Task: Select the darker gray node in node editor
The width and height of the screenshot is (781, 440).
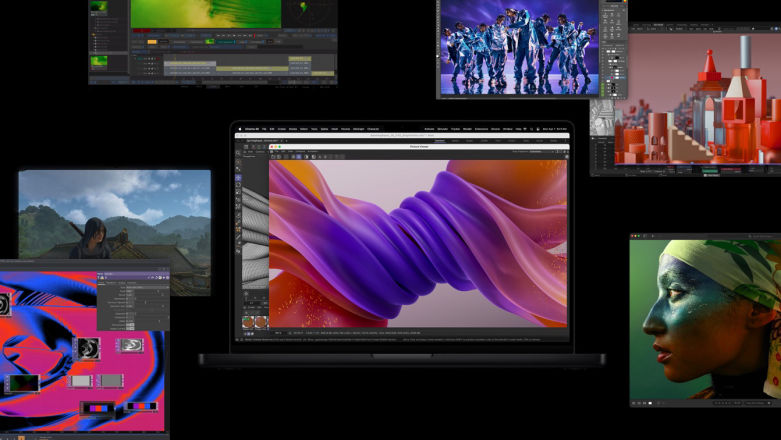Action: click(111, 381)
